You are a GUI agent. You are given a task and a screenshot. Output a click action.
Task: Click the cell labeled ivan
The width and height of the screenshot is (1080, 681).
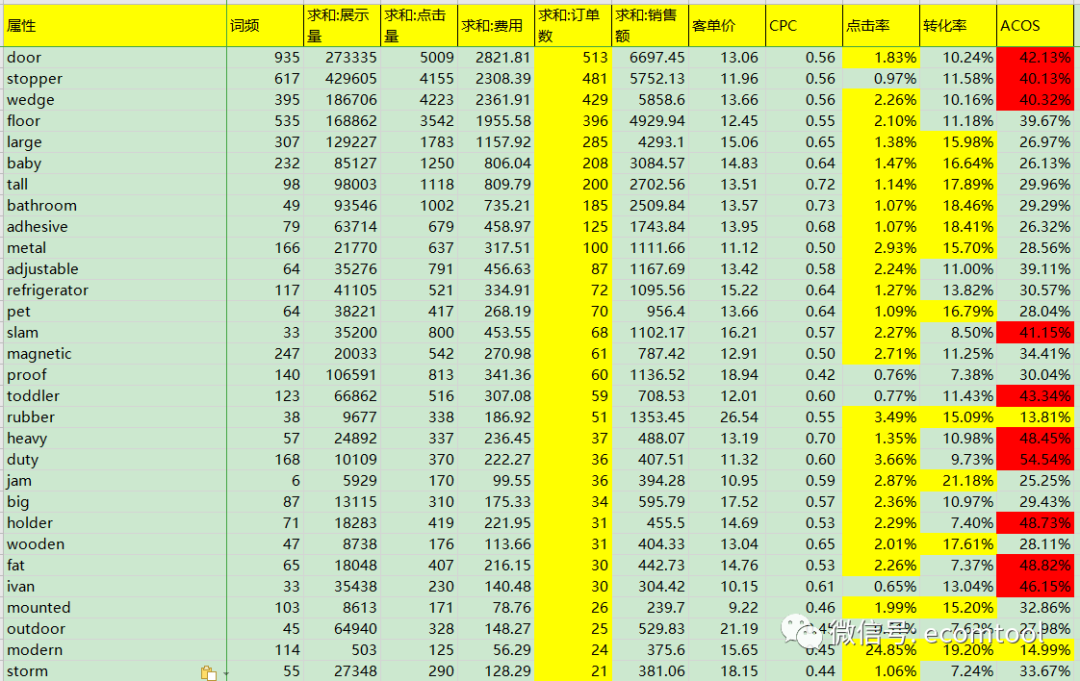(x=114, y=587)
